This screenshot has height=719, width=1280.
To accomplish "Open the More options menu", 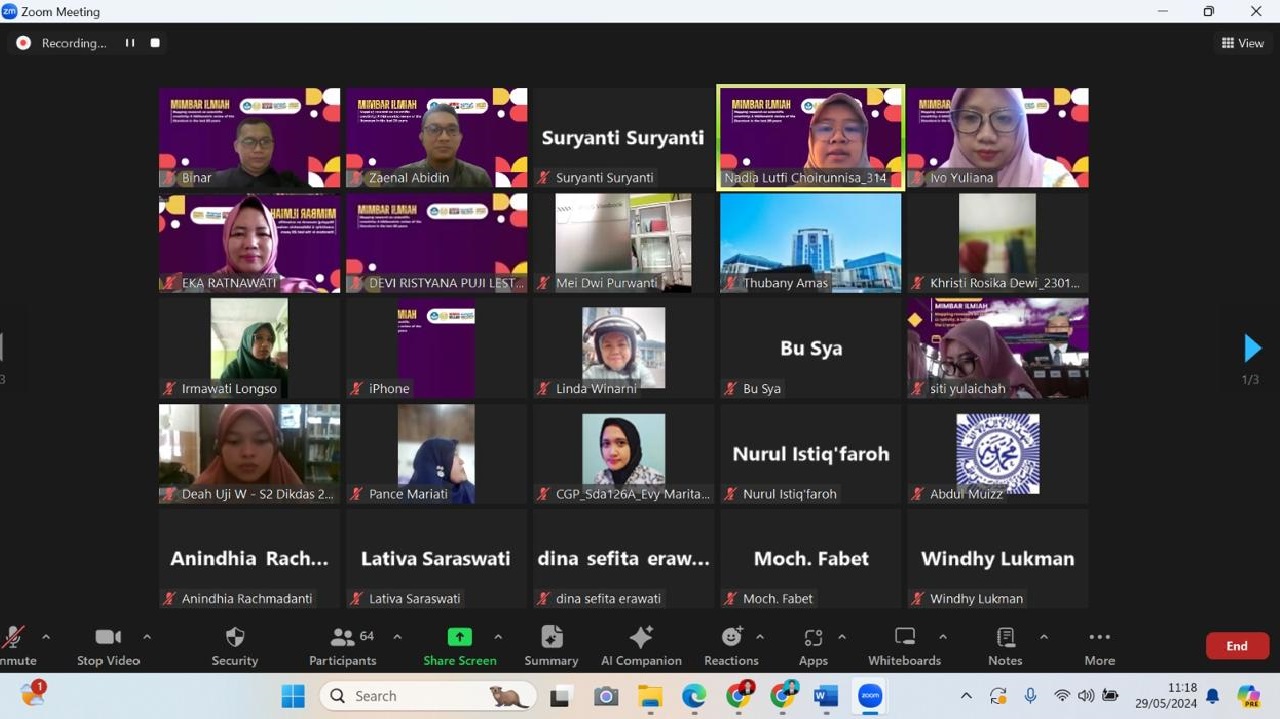I will (1099, 638).
